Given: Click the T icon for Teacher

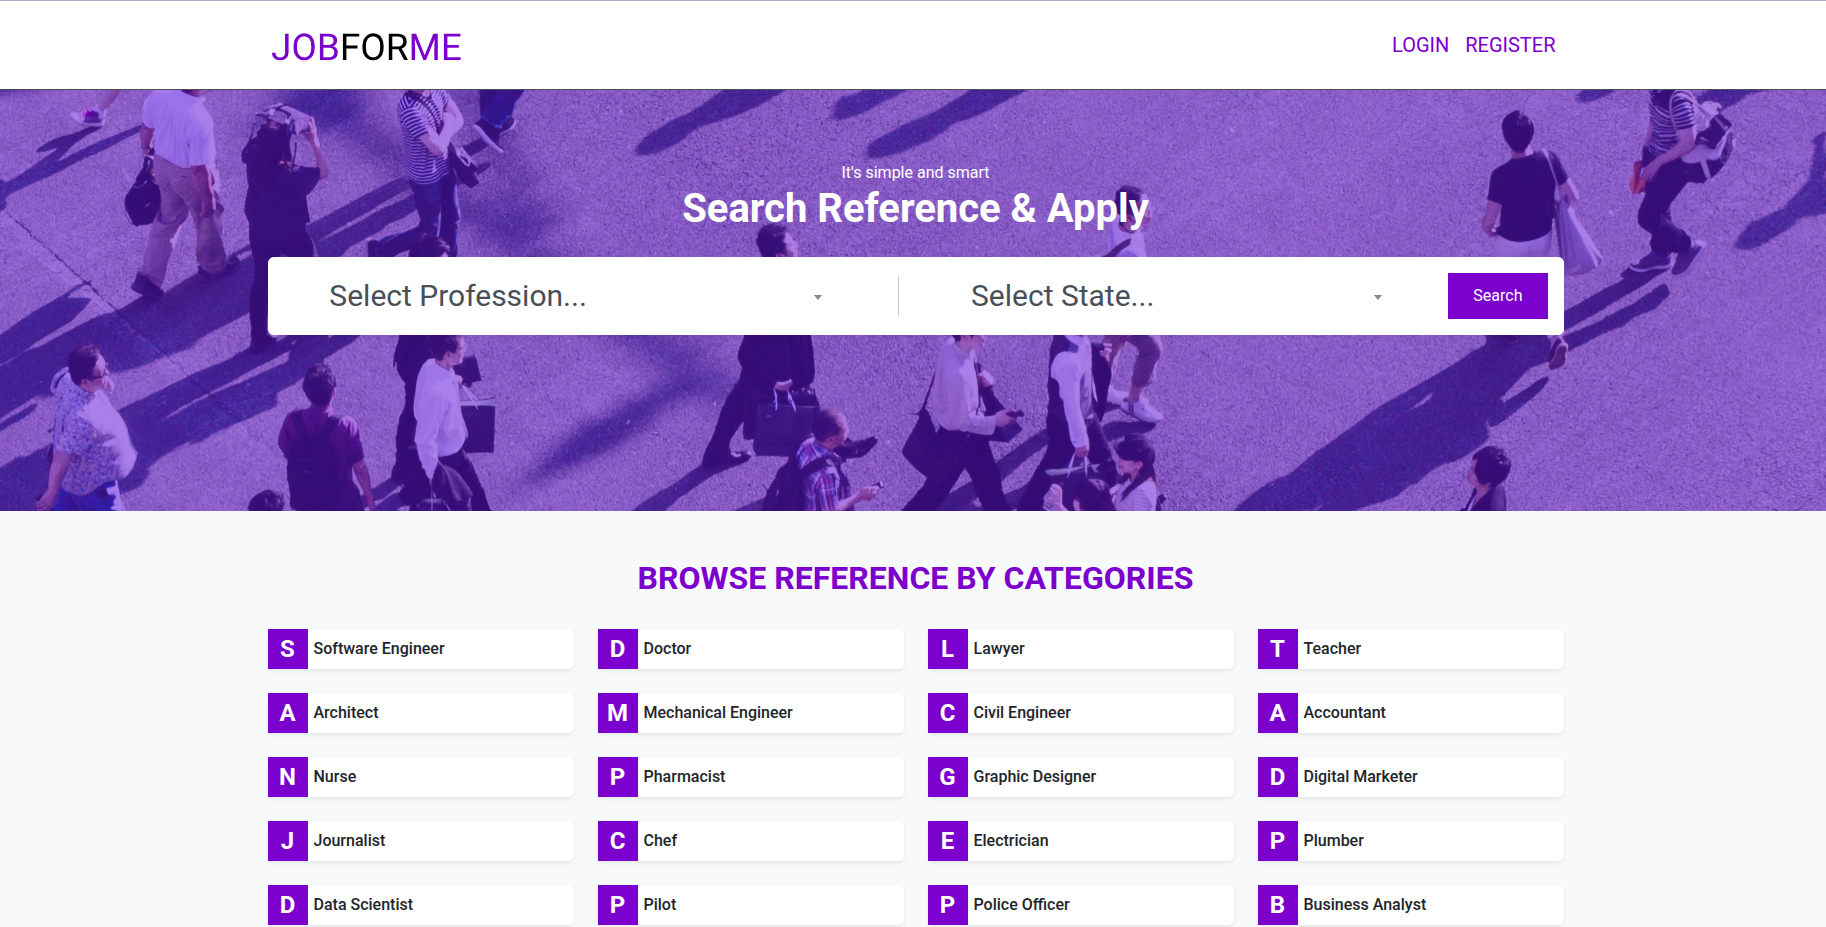Looking at the screenshot, I should click(1278, 649).
